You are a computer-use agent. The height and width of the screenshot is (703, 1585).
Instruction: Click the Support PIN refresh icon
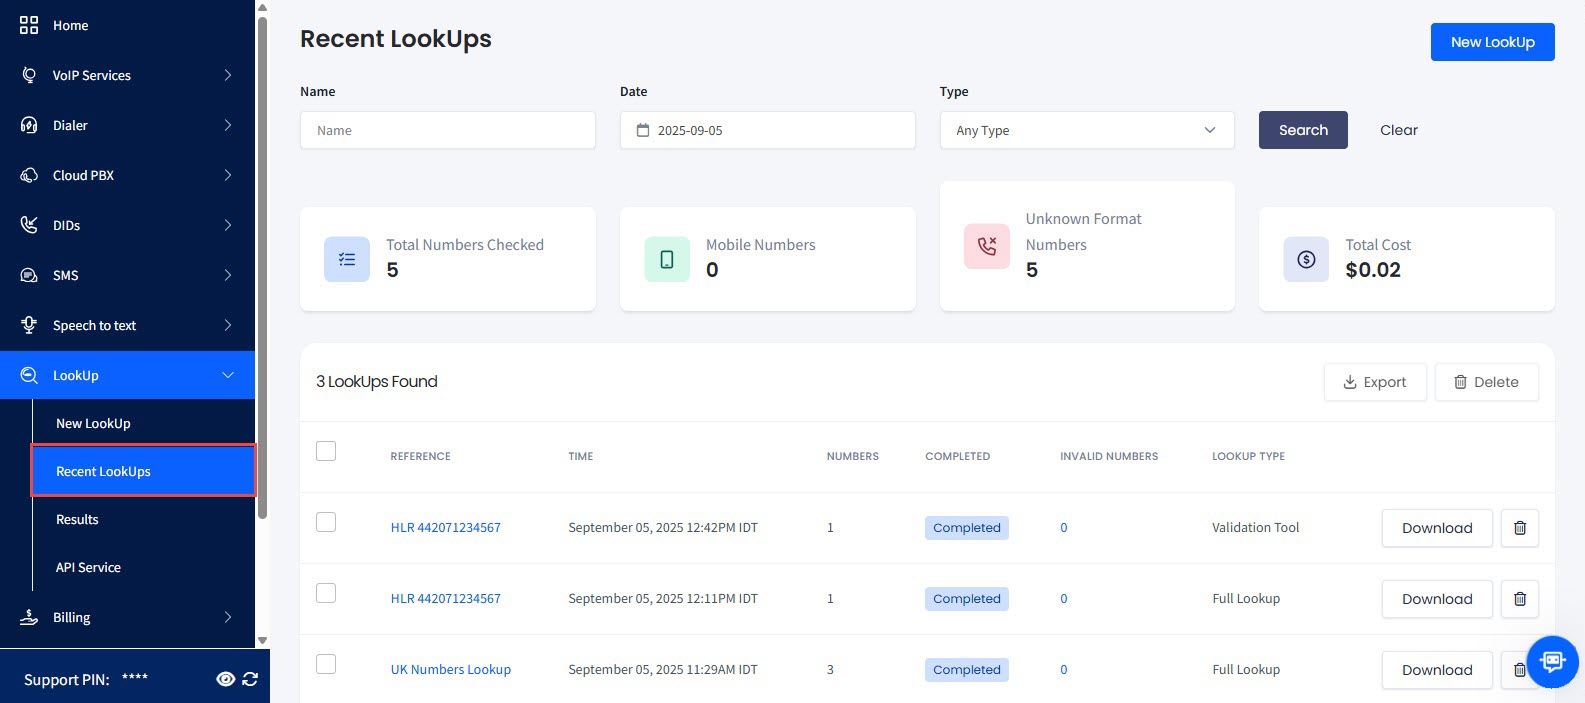[x=250, y=679]
